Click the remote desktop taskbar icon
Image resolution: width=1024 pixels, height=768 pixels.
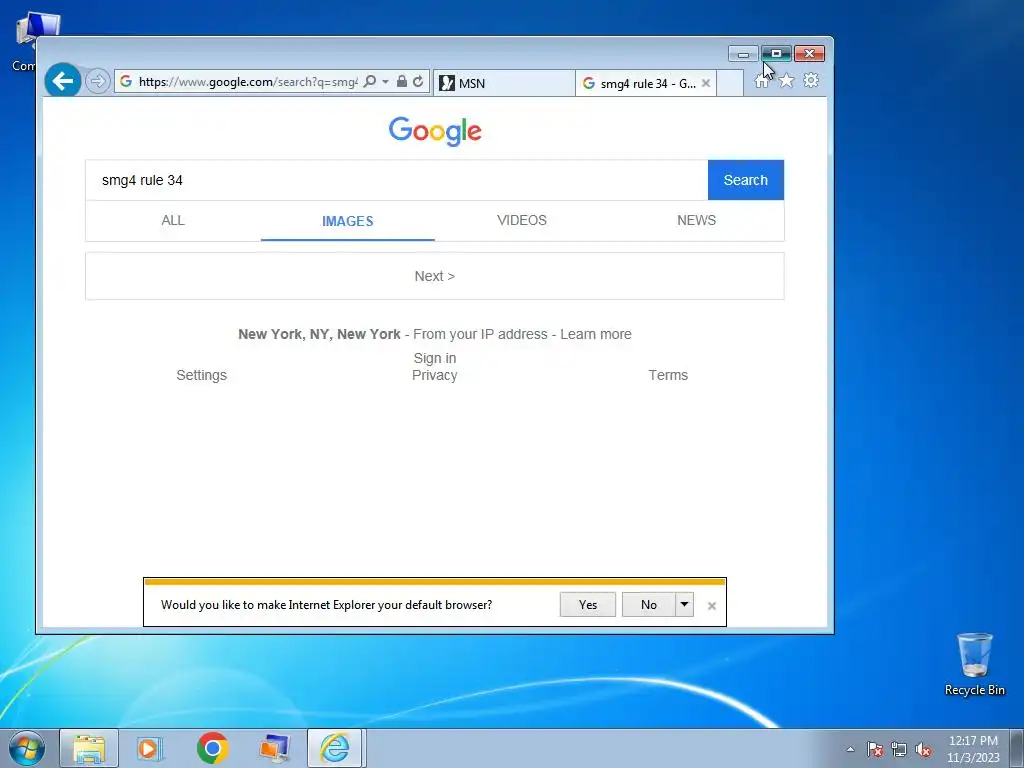tap(274, 748)
